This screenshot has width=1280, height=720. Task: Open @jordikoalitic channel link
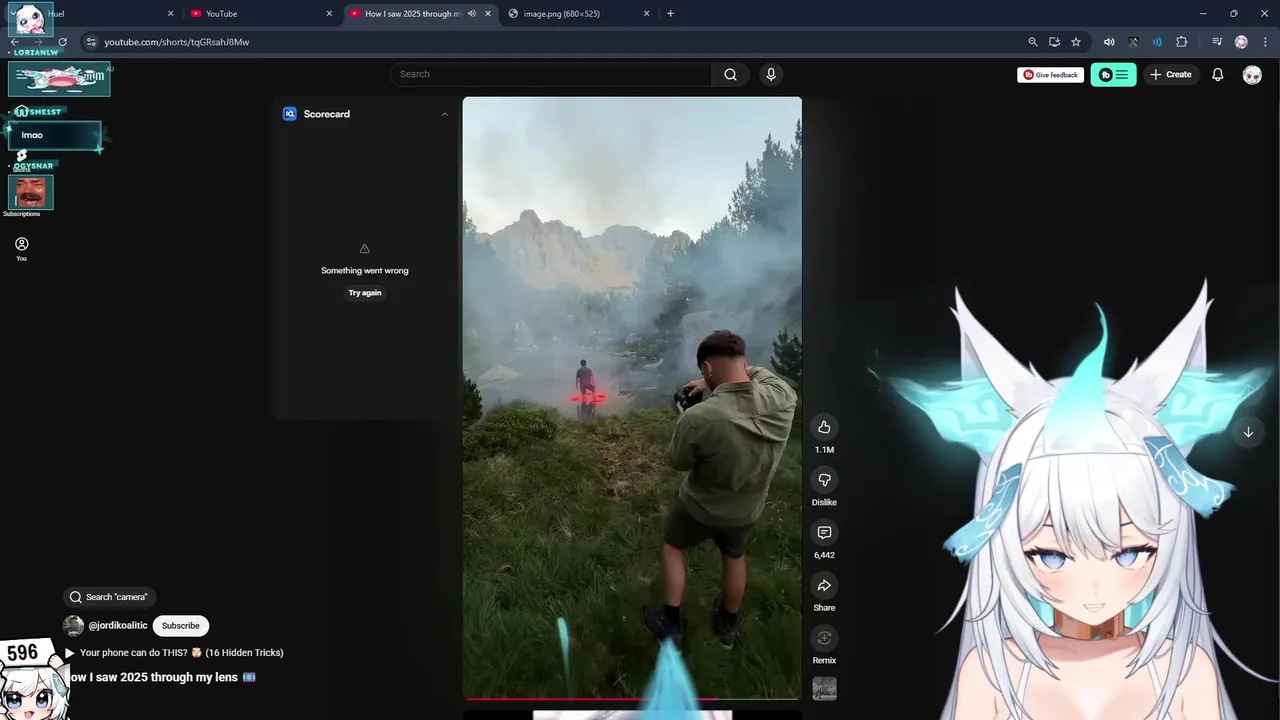pyautogui.click(x=118, y=626)
